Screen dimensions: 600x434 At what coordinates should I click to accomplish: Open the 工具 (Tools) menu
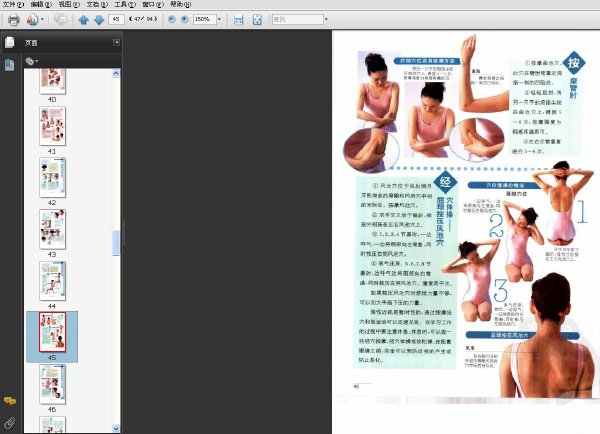pos(125,5)
